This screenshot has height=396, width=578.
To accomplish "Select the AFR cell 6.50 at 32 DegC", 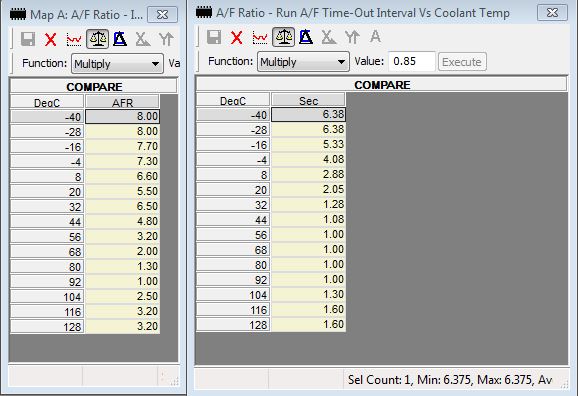I will [x=122, y=206].
